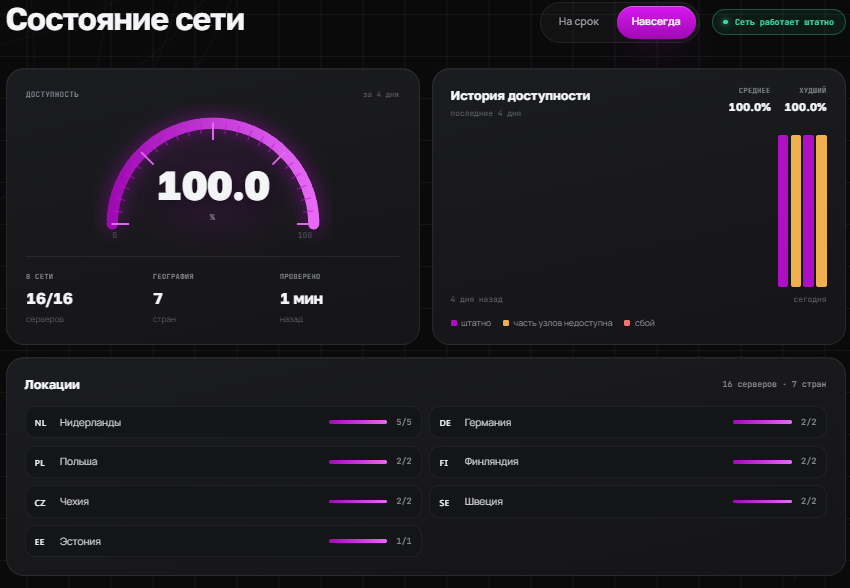The width and height of the screenshot is (850, 588).
Task: Select the "Эстония" location name
Action: [x=80, y=541]
